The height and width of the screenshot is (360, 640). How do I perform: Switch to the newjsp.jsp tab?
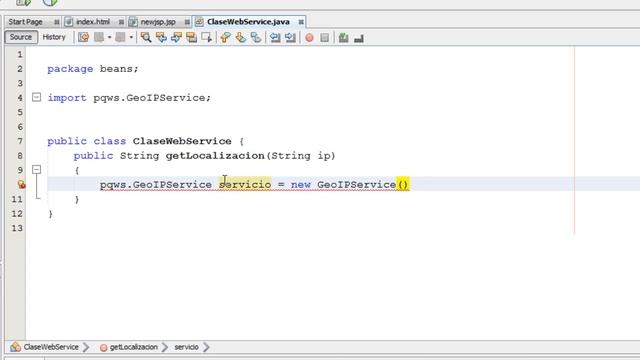coord(158,22)
